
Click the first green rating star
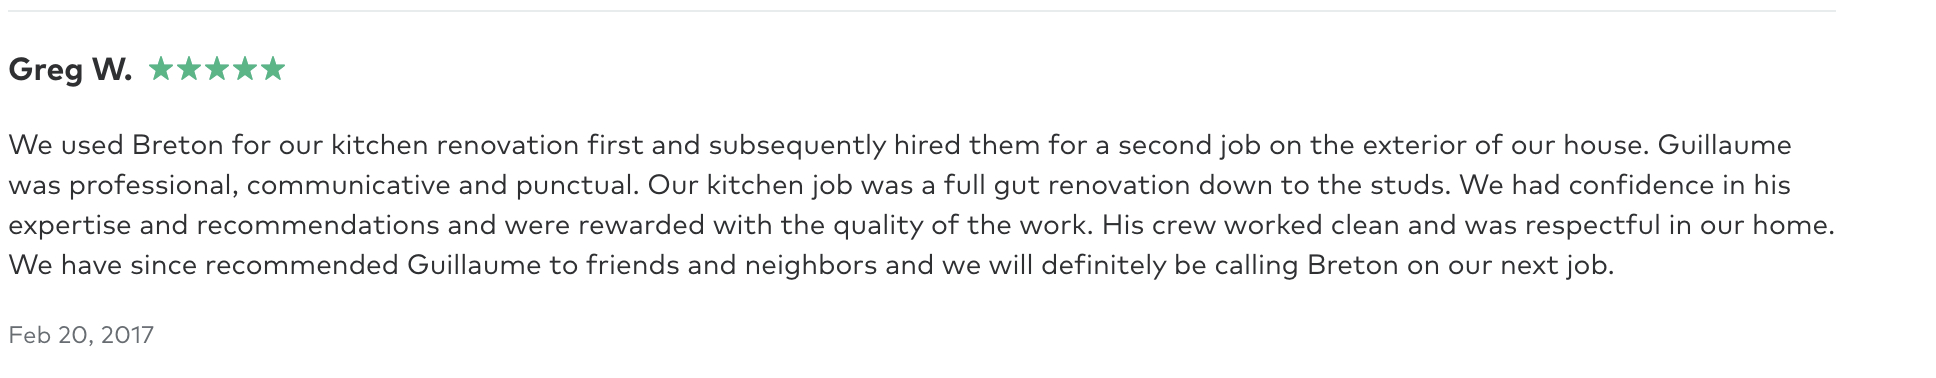pos(161,69)
